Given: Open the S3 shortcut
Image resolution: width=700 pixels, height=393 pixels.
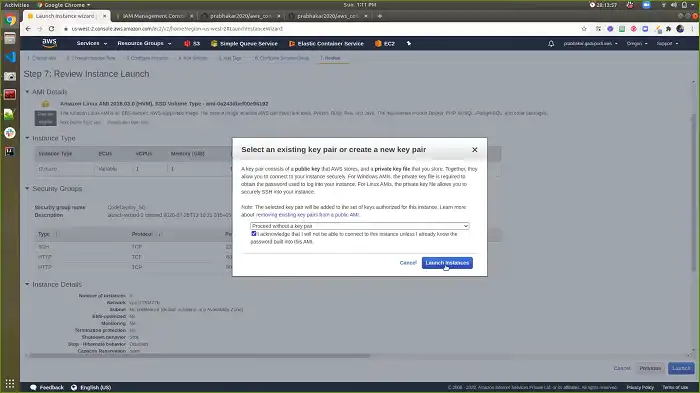Looking at the screenshot, I should [x=192, y=43].
